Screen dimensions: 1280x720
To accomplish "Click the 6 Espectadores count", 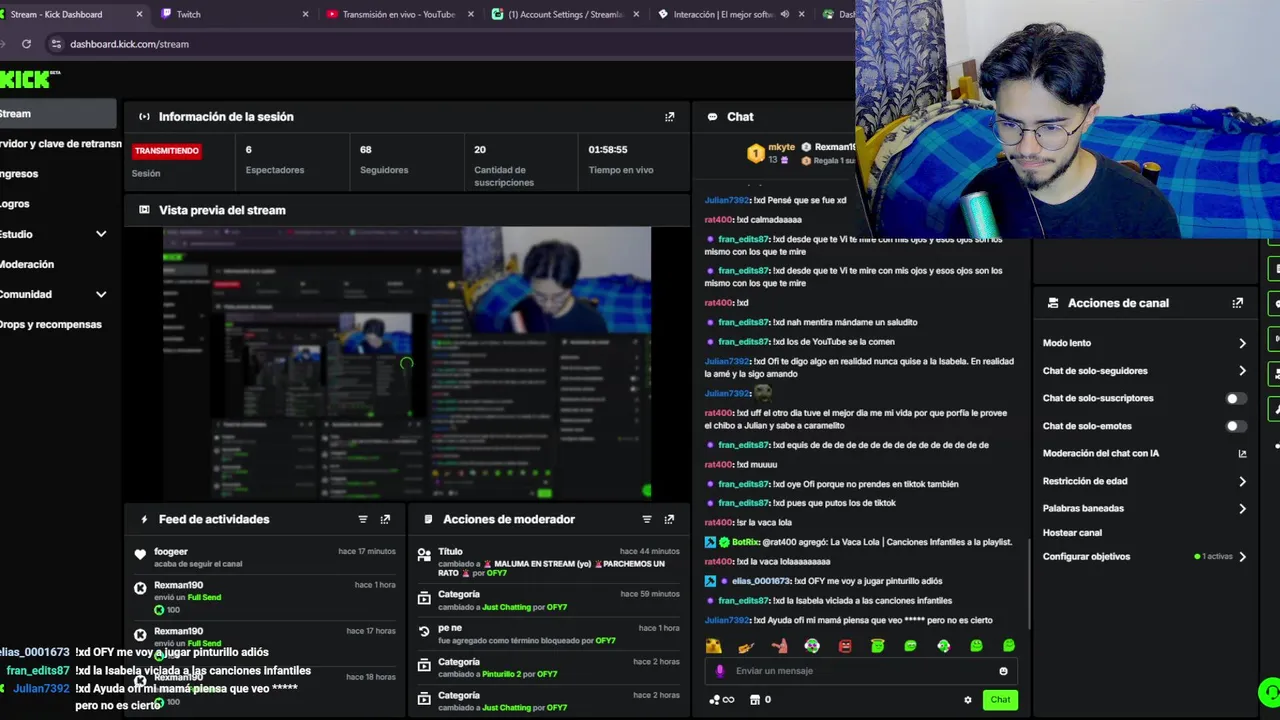I will [x=249, y=150].
